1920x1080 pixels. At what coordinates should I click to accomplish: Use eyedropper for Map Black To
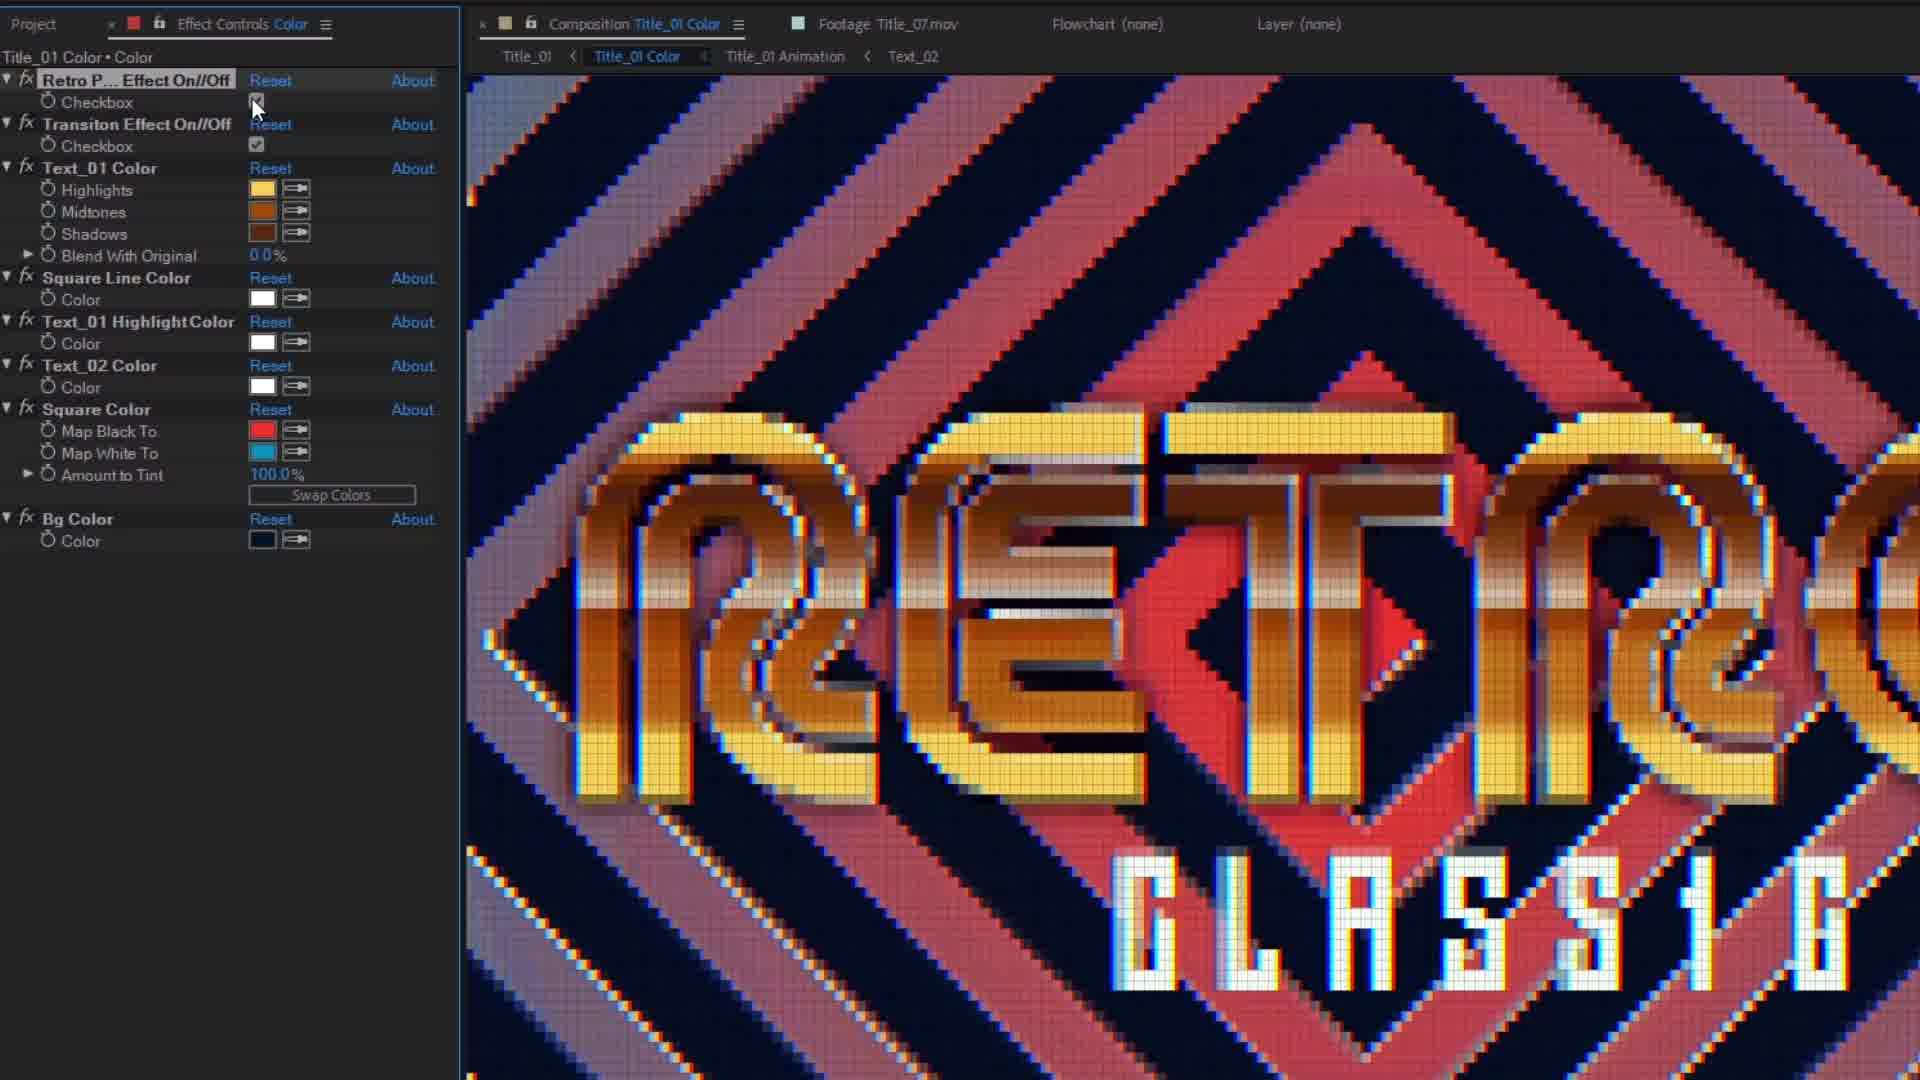[x=296, y=430]
